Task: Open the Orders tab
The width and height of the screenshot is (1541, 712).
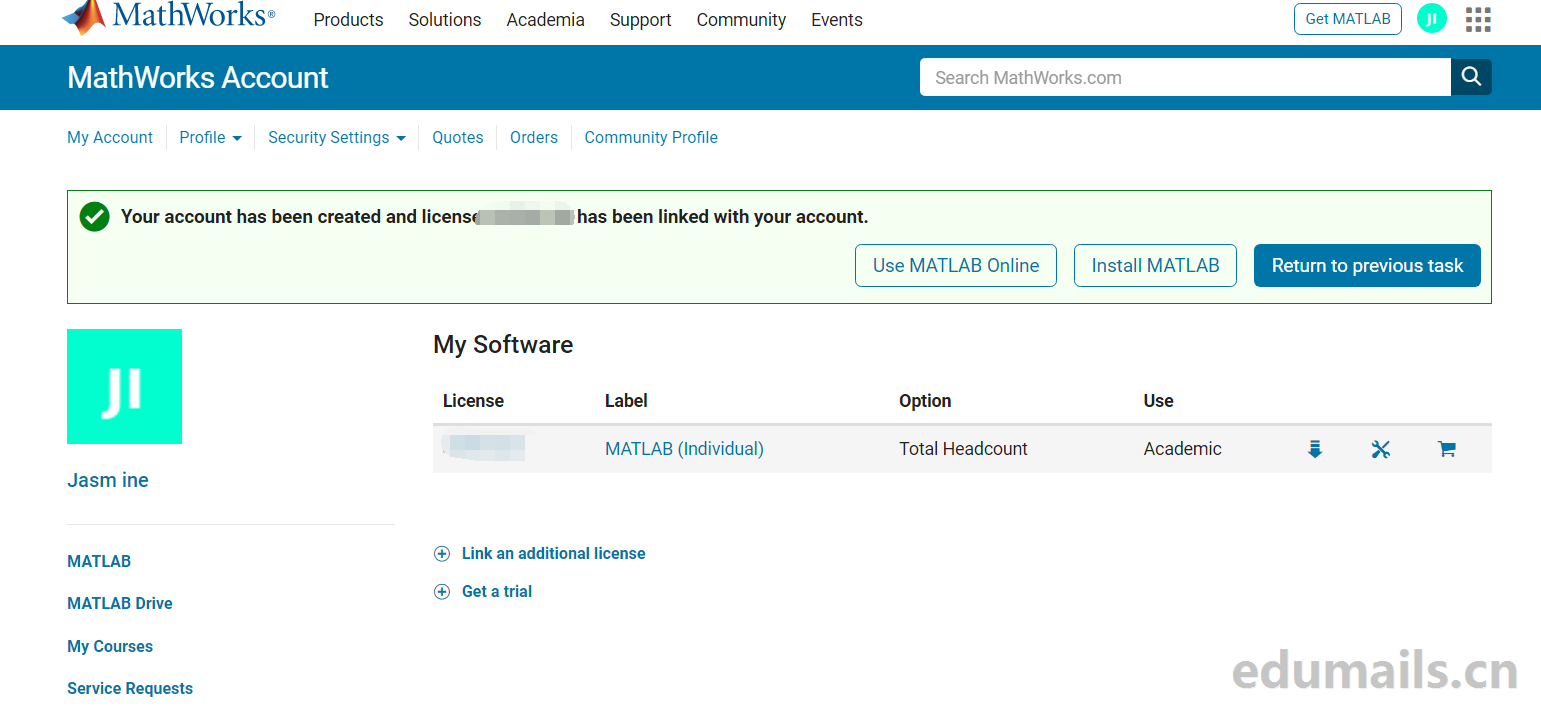Action: click(534, 138)
